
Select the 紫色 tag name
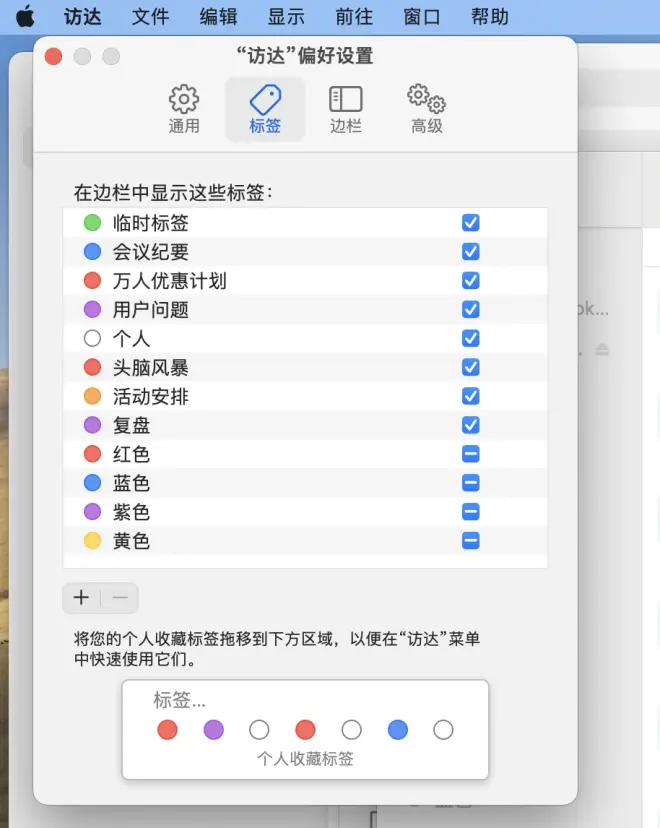pos(131,512)
